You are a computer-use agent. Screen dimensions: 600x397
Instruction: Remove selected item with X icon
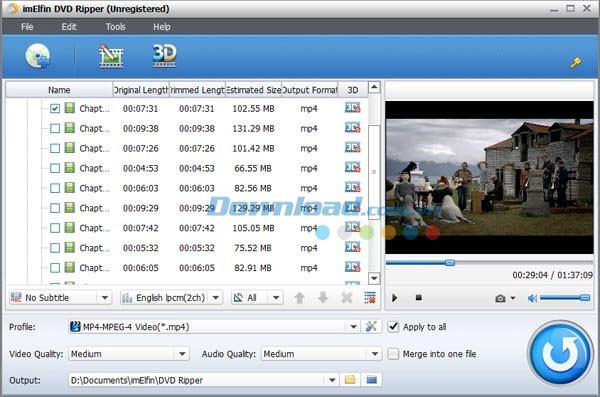[347, 297]
